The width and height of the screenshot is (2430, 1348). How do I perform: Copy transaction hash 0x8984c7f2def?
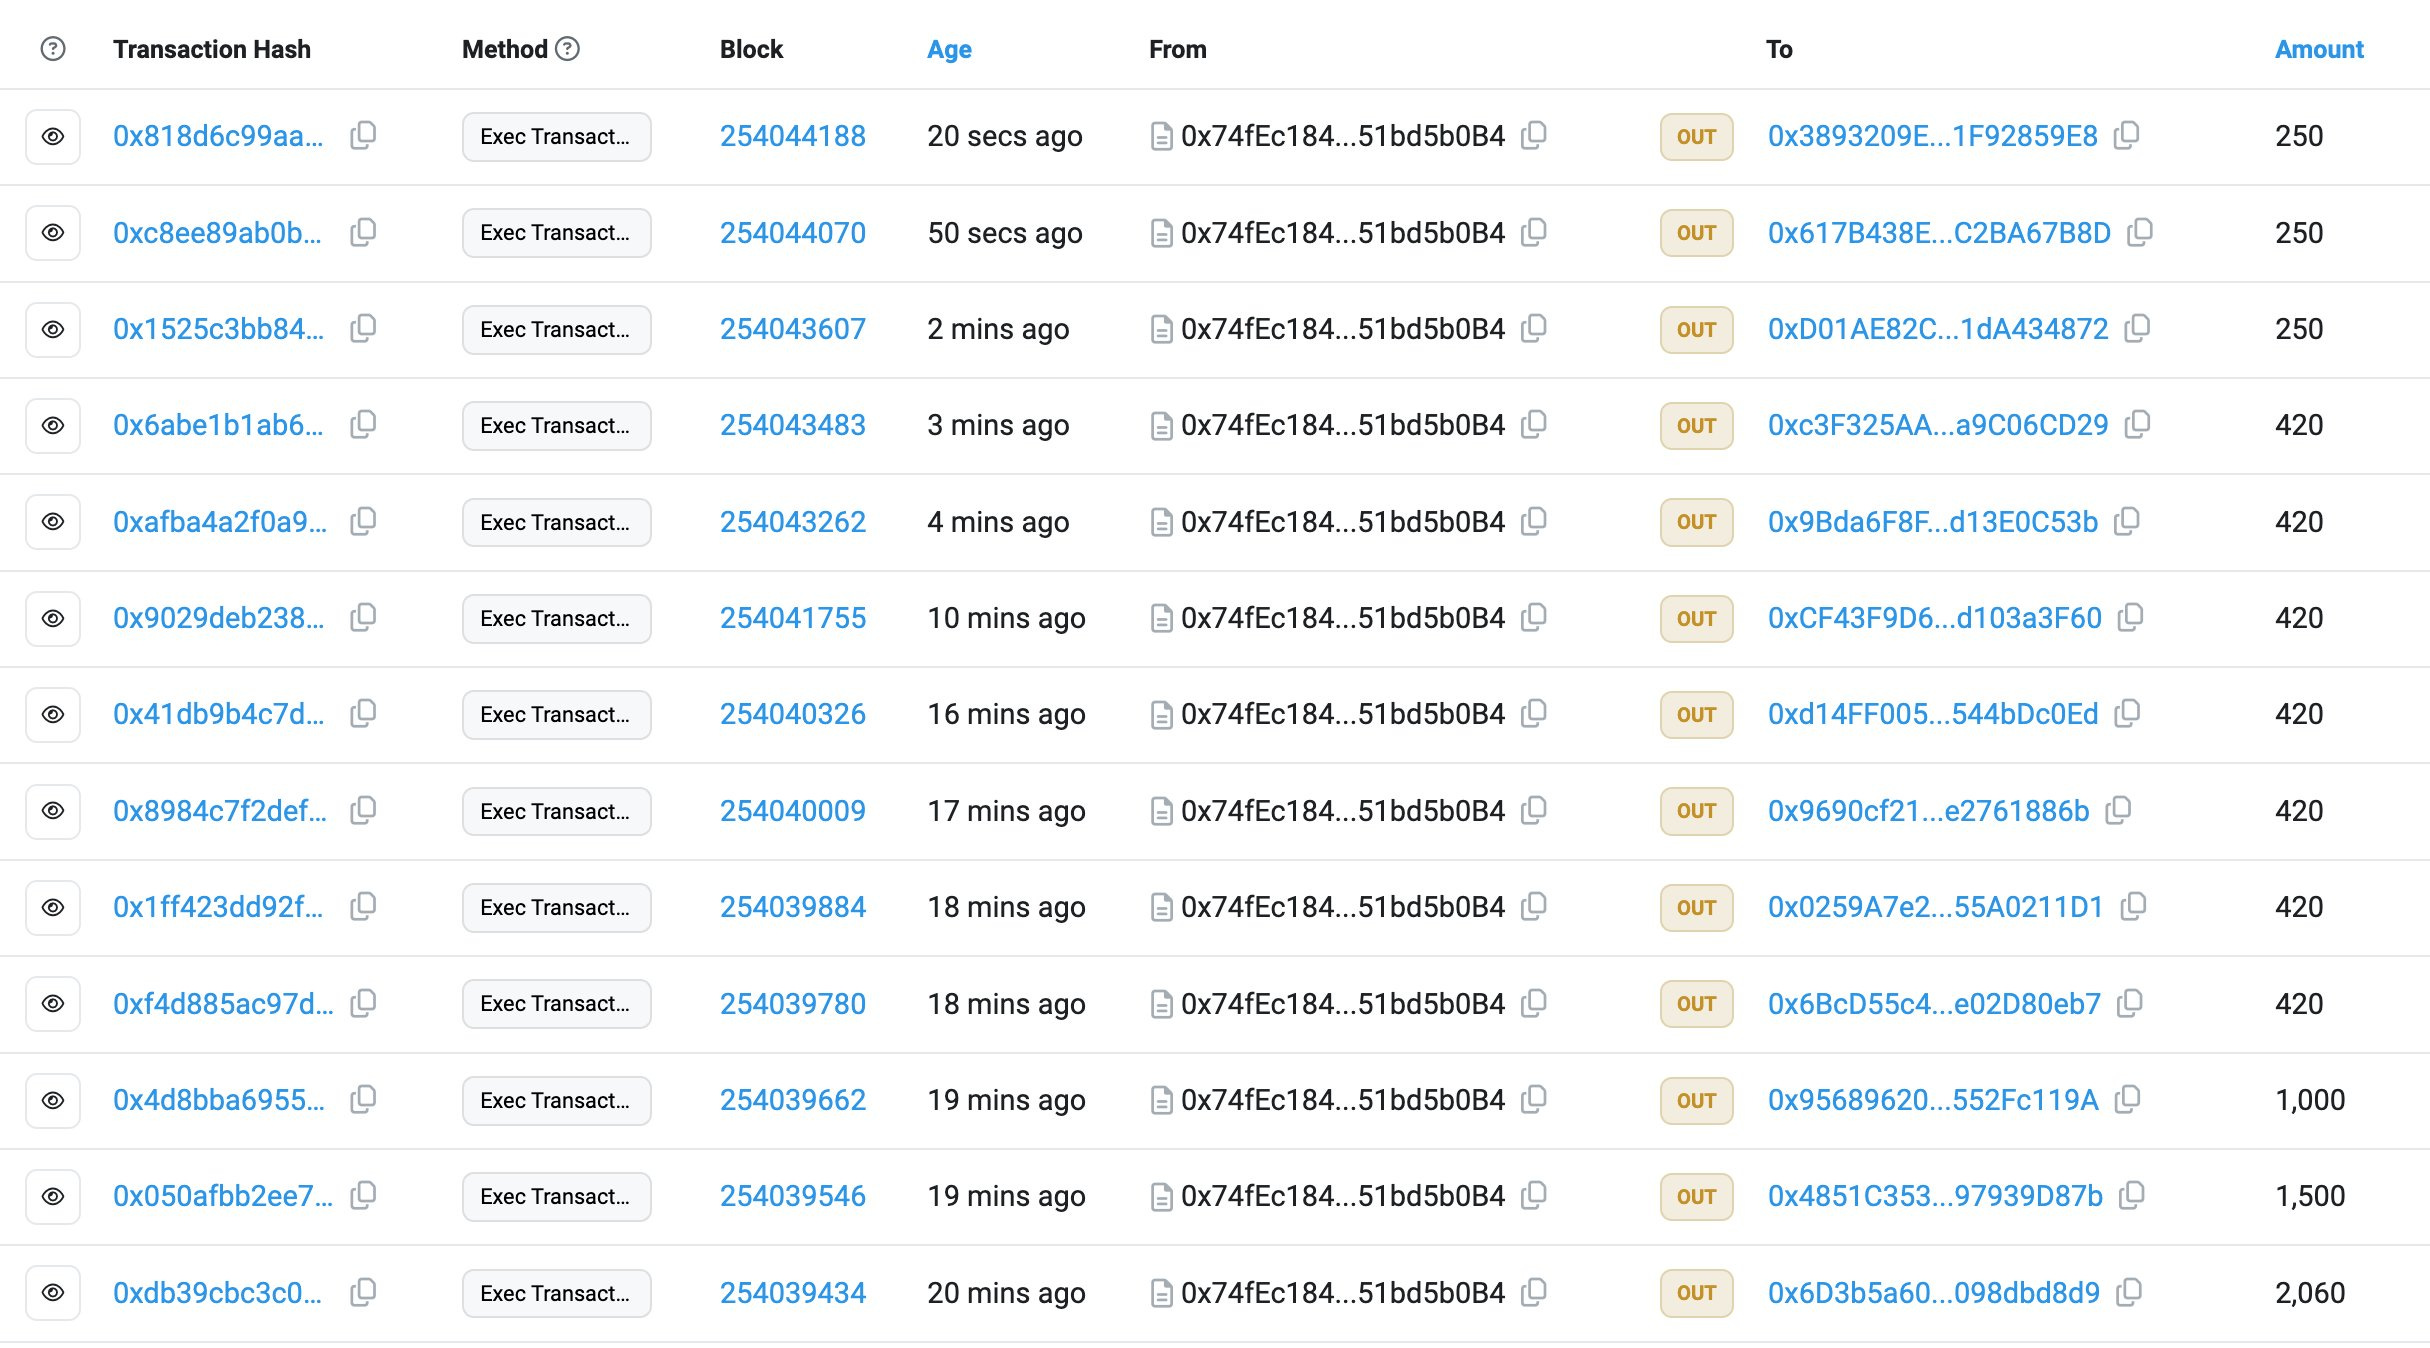tap(363, 811)
